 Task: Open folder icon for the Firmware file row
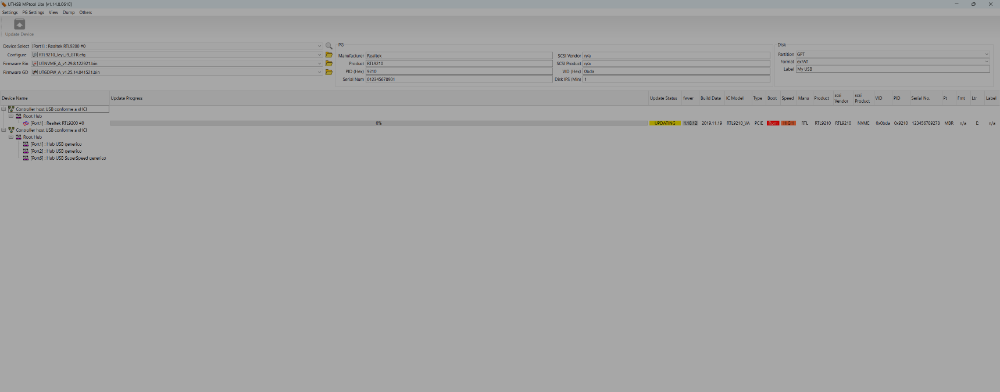click(x=329, y=64)
